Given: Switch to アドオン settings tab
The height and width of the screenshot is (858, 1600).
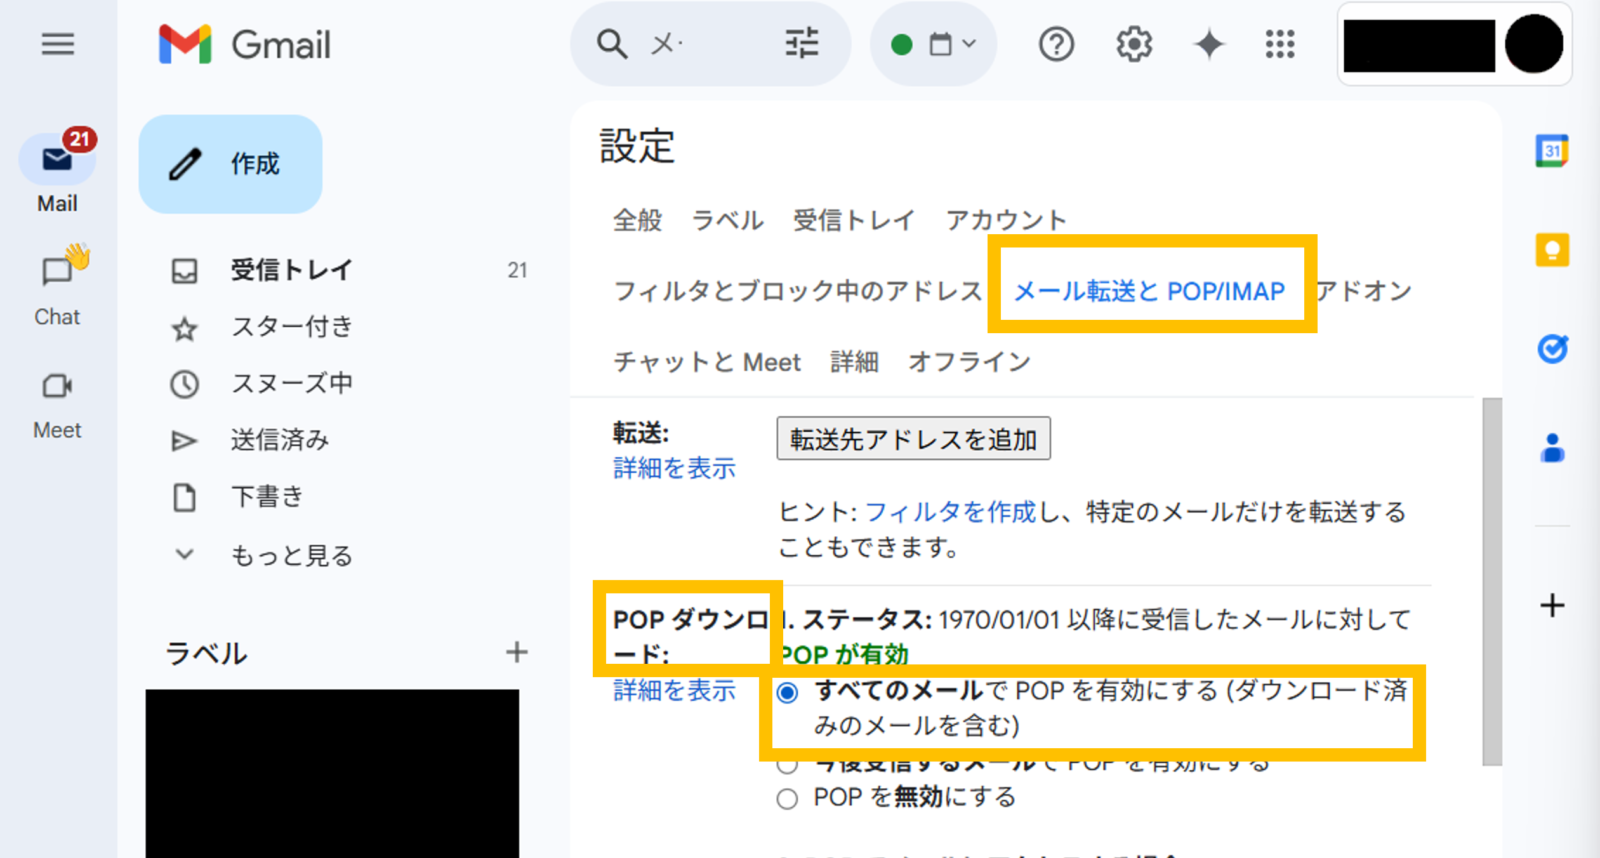Looking at the screenshot, I should coord(1364,291).
